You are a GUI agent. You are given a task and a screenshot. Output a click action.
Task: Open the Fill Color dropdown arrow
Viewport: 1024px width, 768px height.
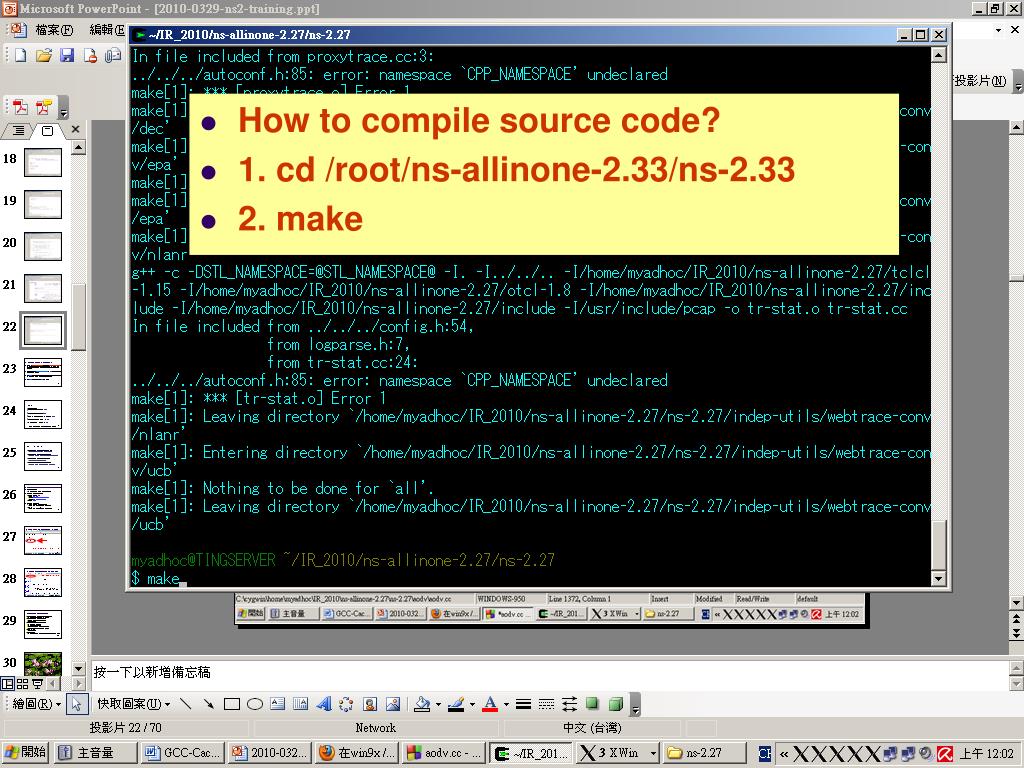point(438,704)
